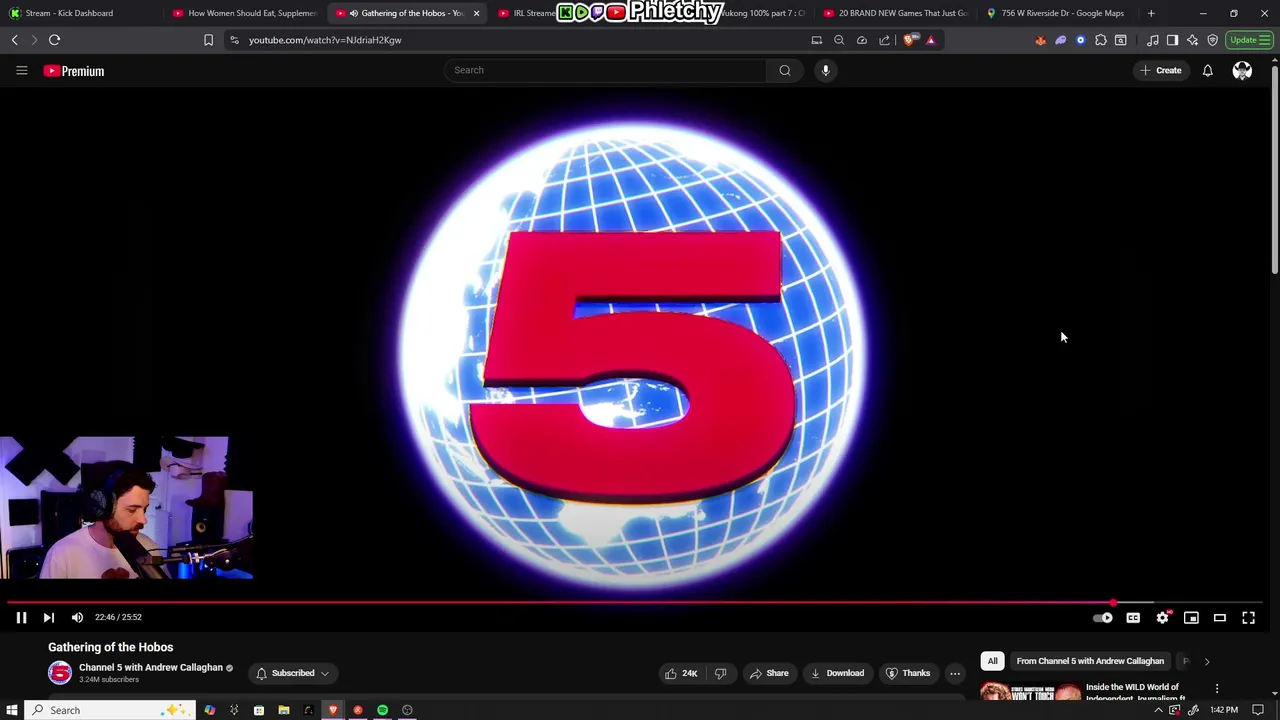
Task: Toggle the autoplay switch in the player
Action: (x=1103, y=618)
